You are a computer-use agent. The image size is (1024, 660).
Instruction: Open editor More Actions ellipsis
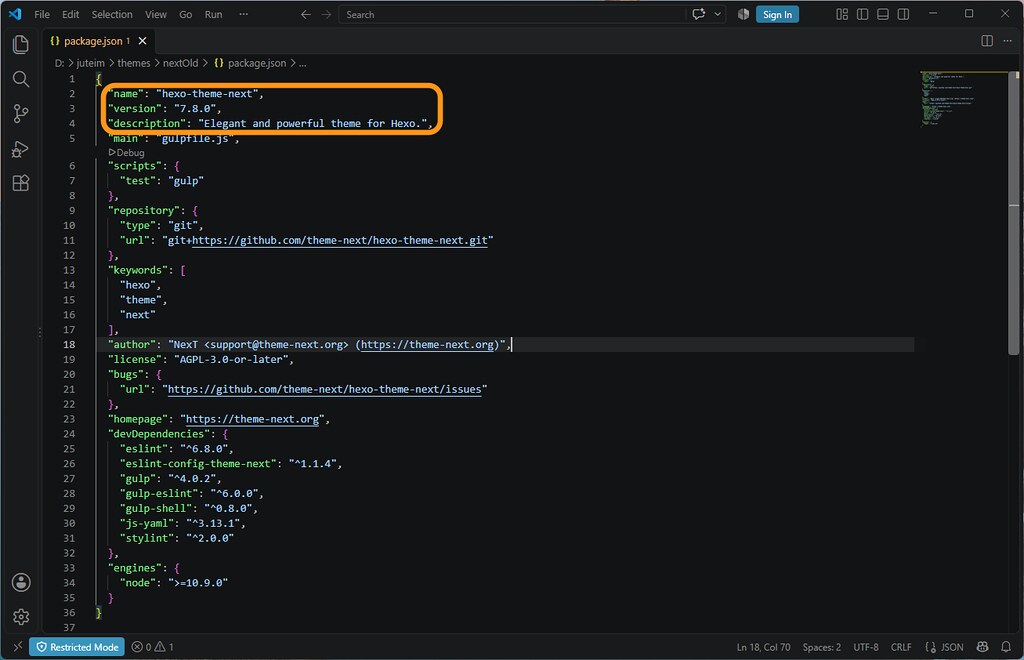1007,41
